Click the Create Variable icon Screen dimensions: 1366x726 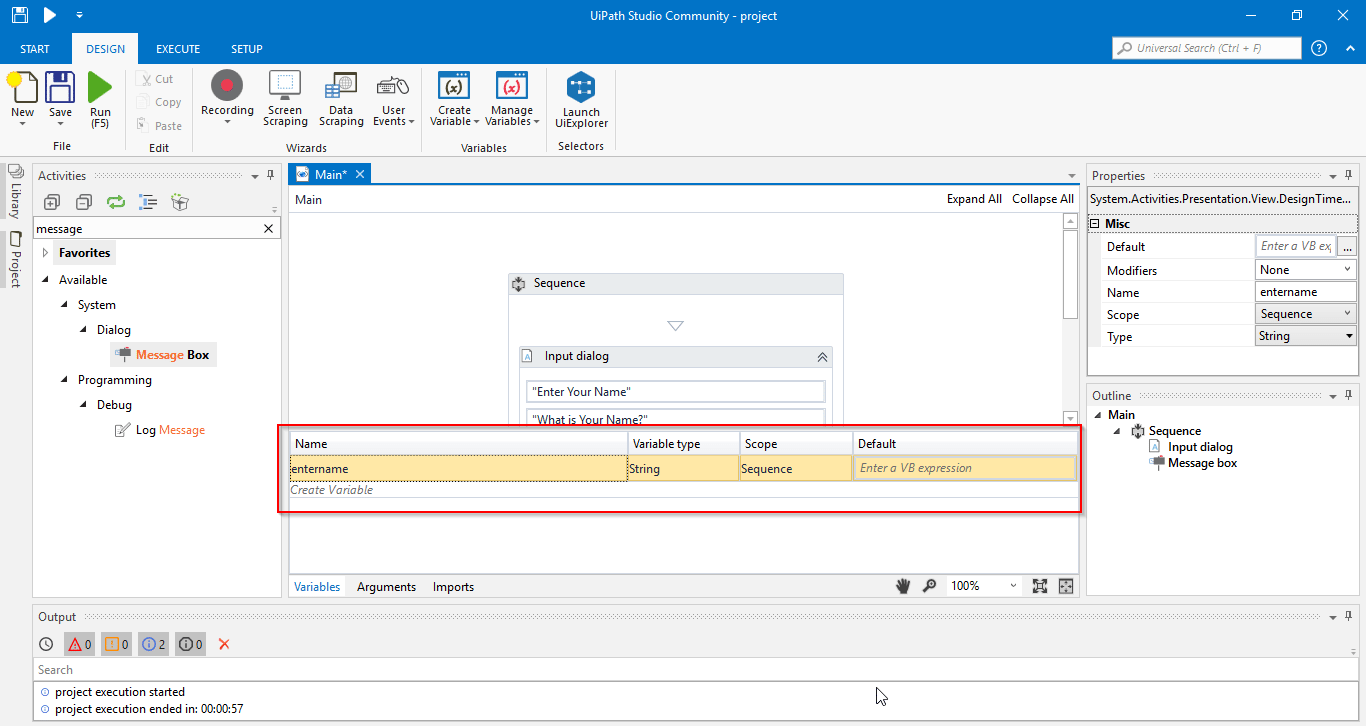coord(455,86)
